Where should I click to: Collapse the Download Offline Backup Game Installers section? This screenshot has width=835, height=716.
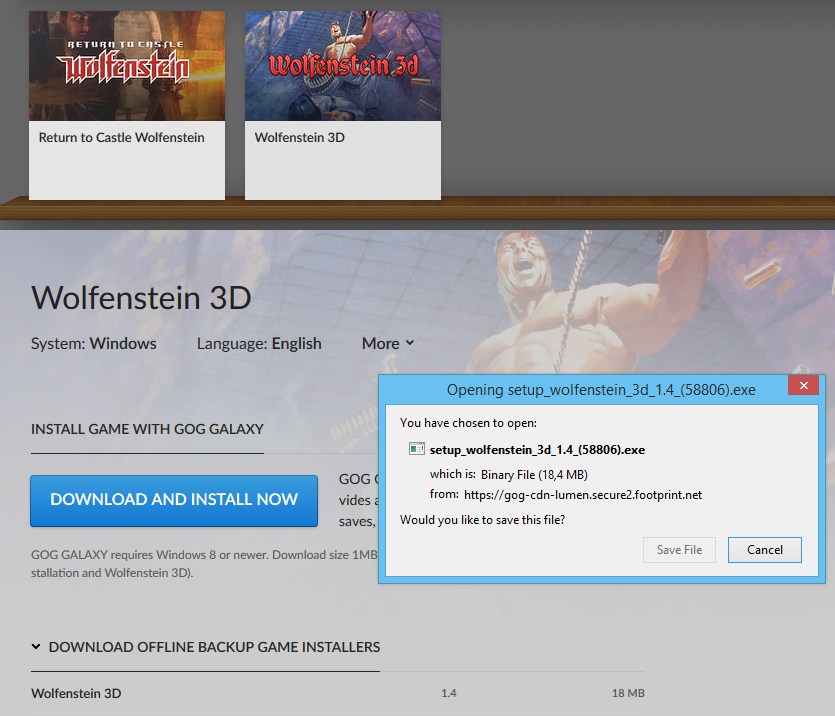click(206, 647)
